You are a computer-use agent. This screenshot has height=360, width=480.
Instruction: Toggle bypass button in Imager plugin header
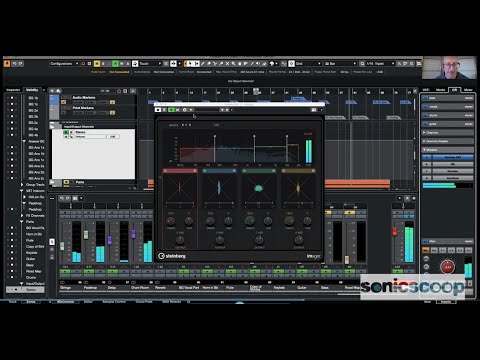coord(158,110)
